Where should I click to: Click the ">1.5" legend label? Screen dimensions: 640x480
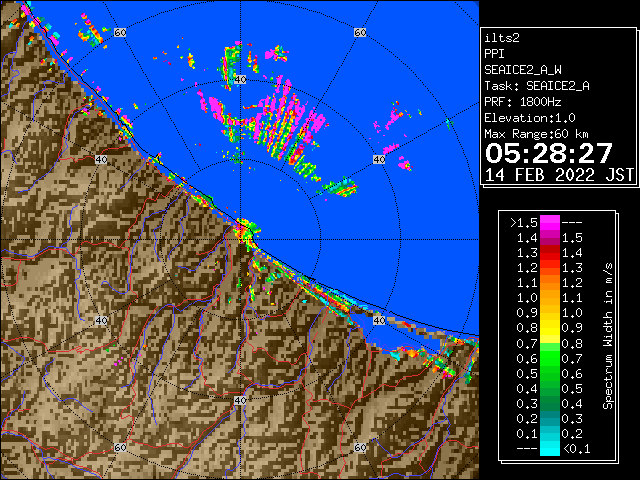pyautogui.click(x=524, y=223)
